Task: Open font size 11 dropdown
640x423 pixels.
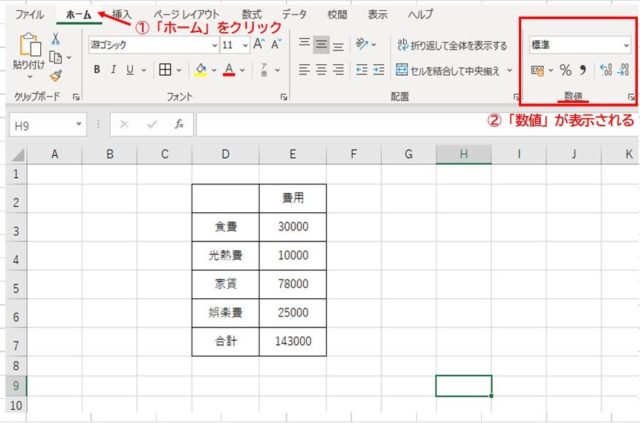Action: 245,45
